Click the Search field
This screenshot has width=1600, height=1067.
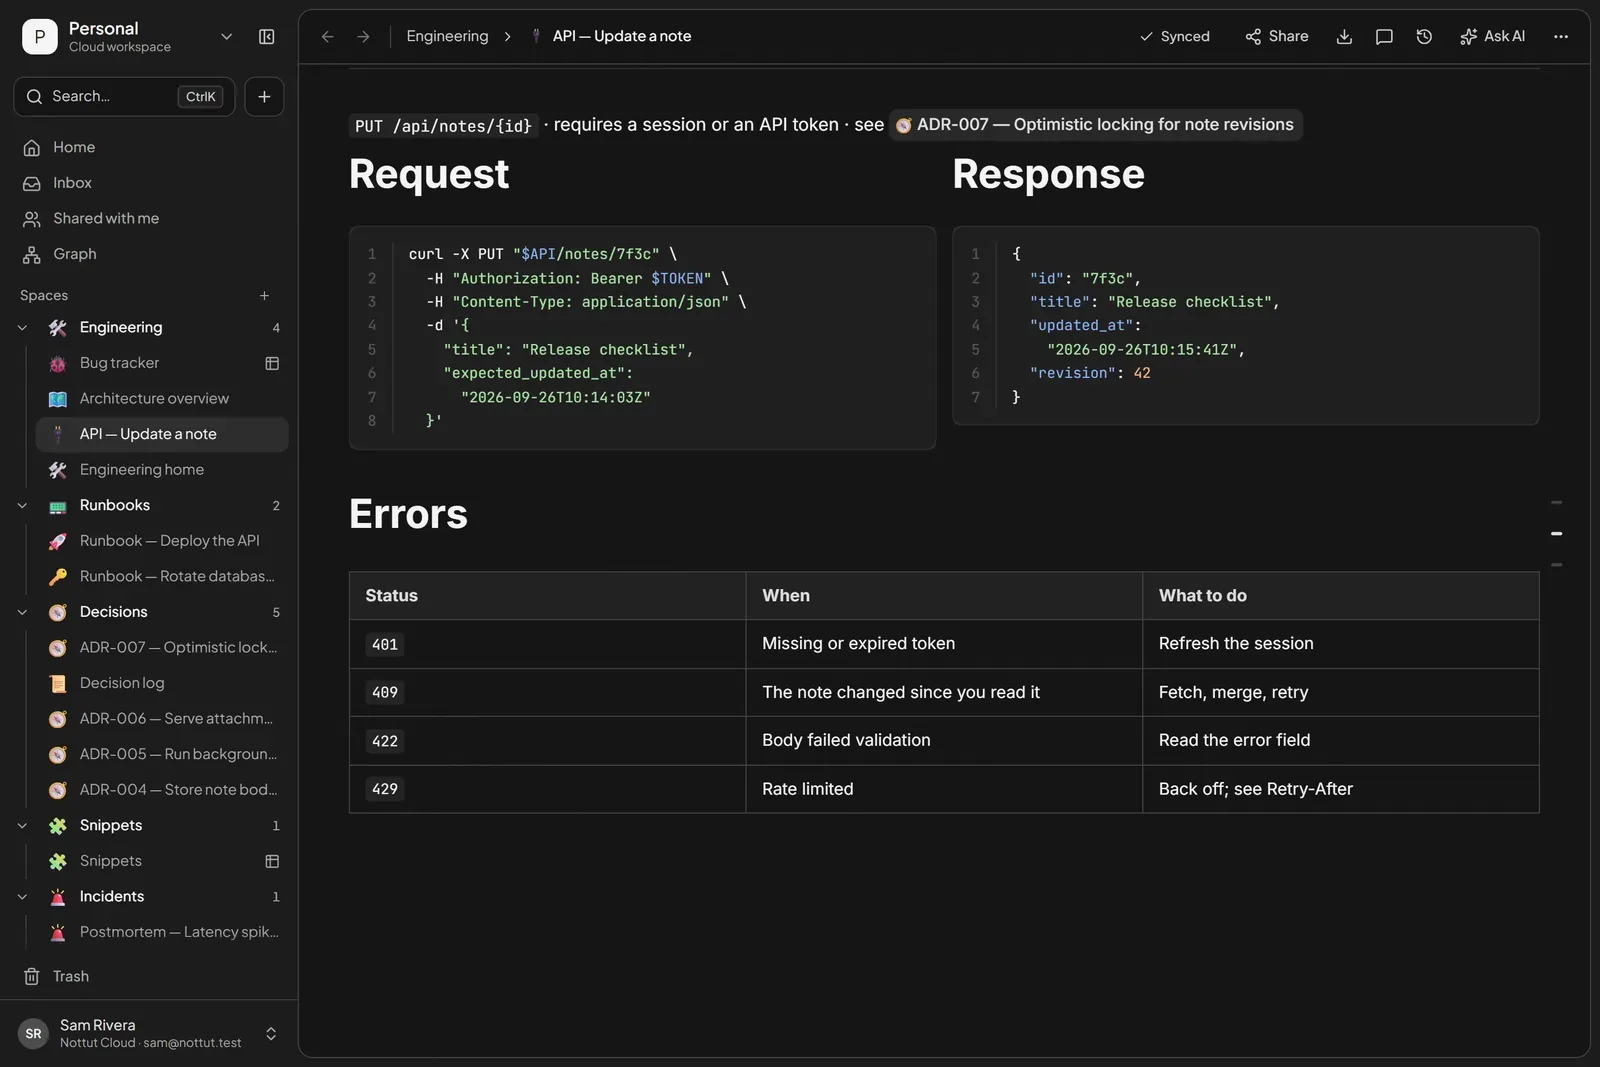[124, 97]
